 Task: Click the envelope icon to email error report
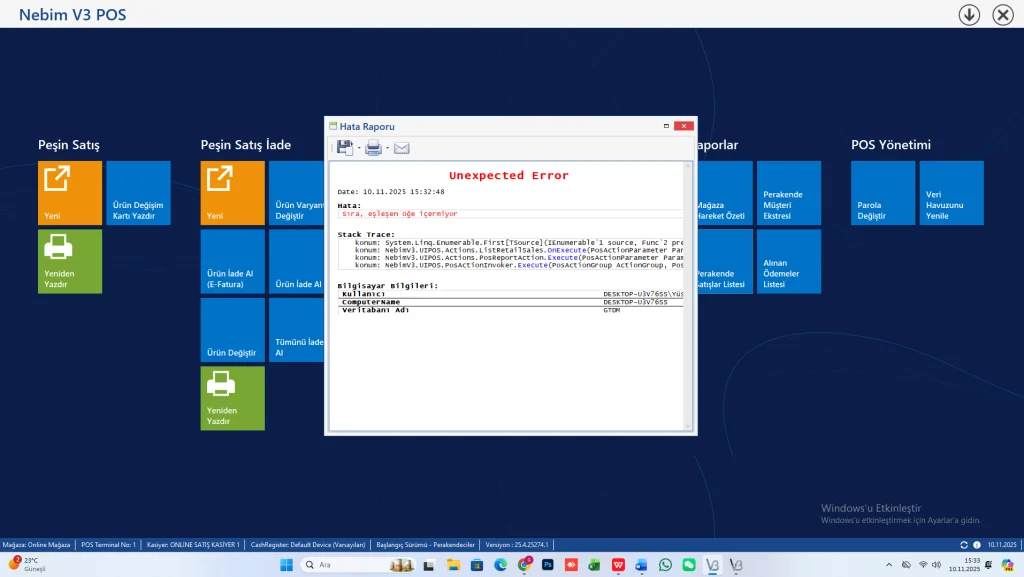(401, 148)
